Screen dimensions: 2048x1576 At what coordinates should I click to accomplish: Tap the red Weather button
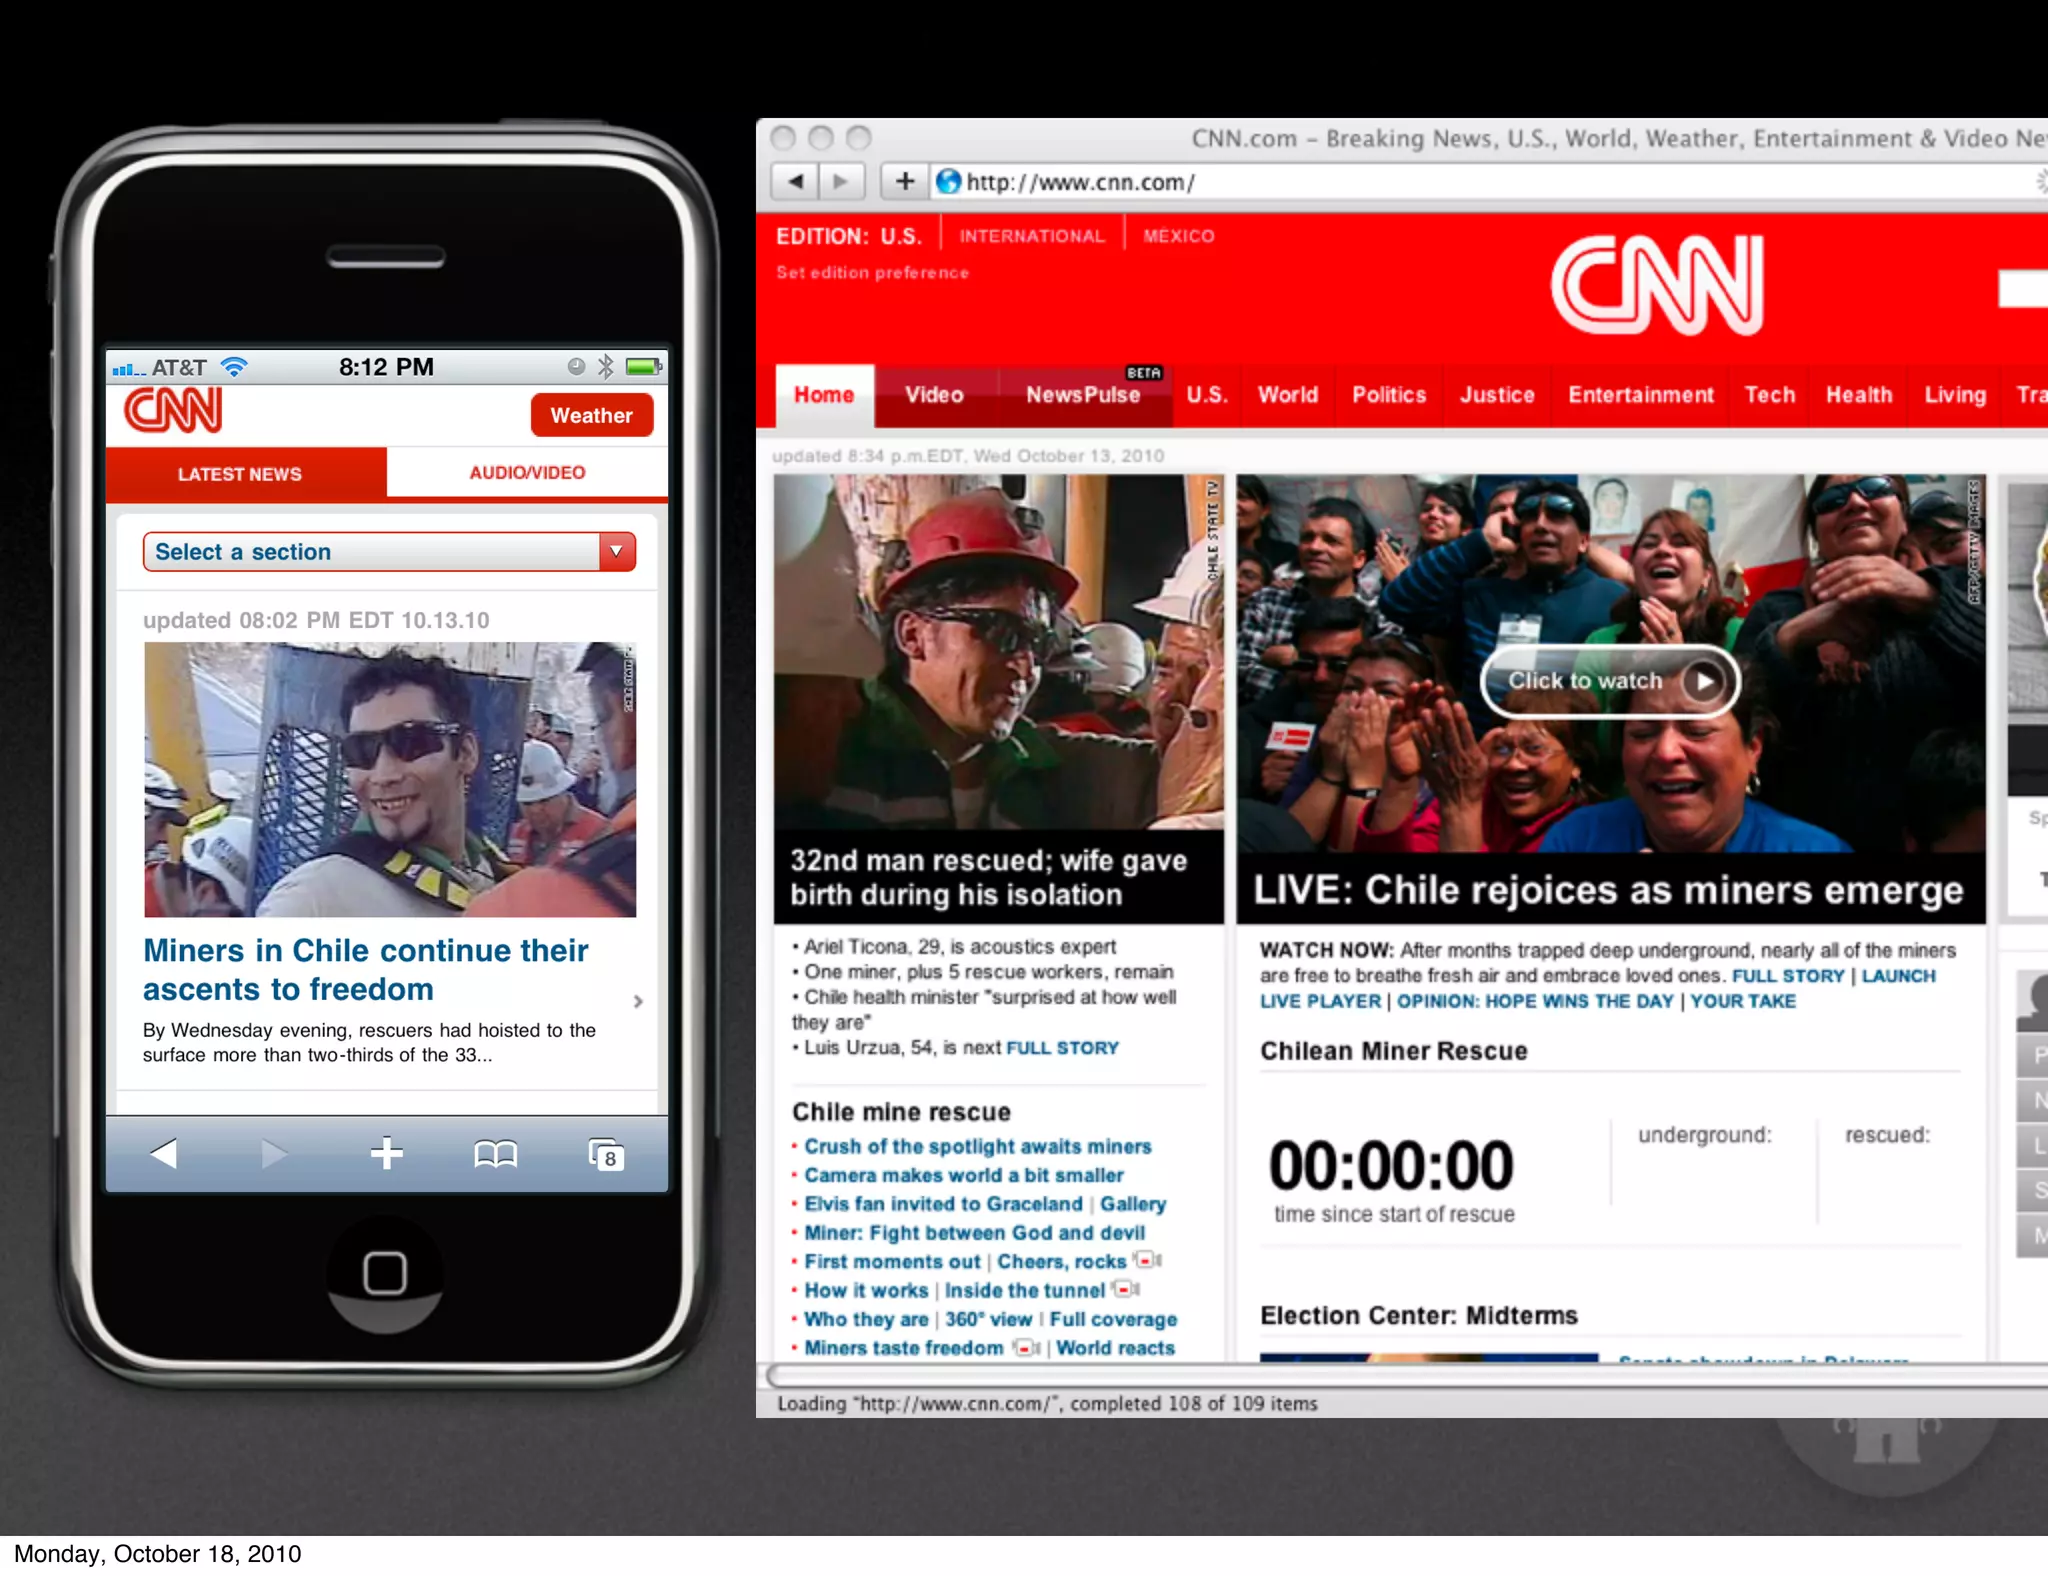pyautogui.click(x=591, y=416)
